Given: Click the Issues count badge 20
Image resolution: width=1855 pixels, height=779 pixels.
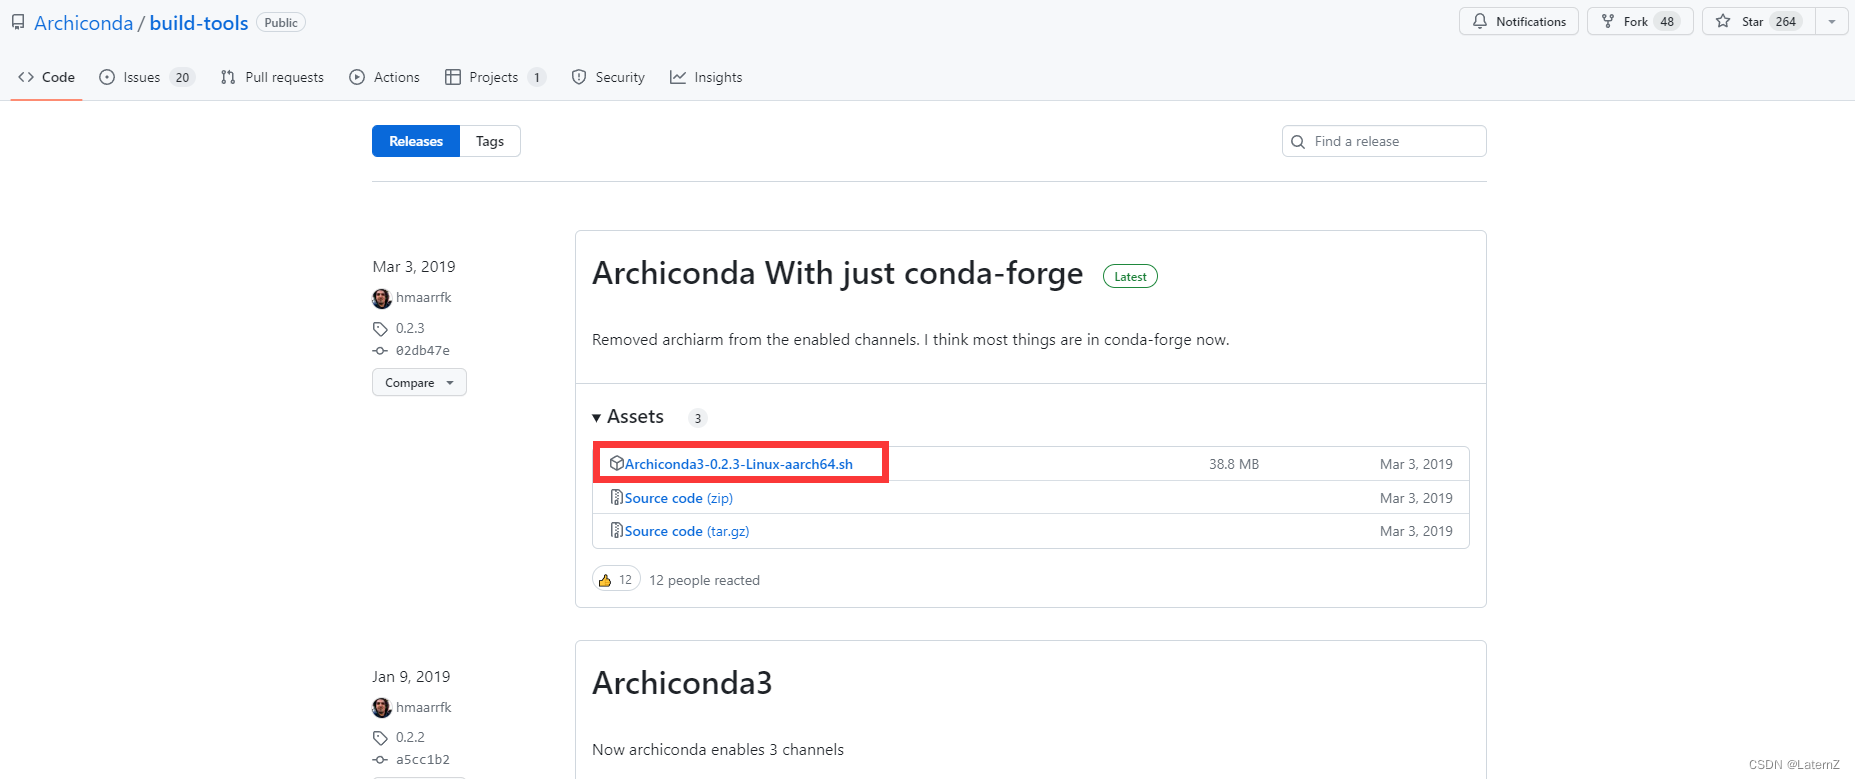Looking at the screenshot, I should click(x=182, y=77).
